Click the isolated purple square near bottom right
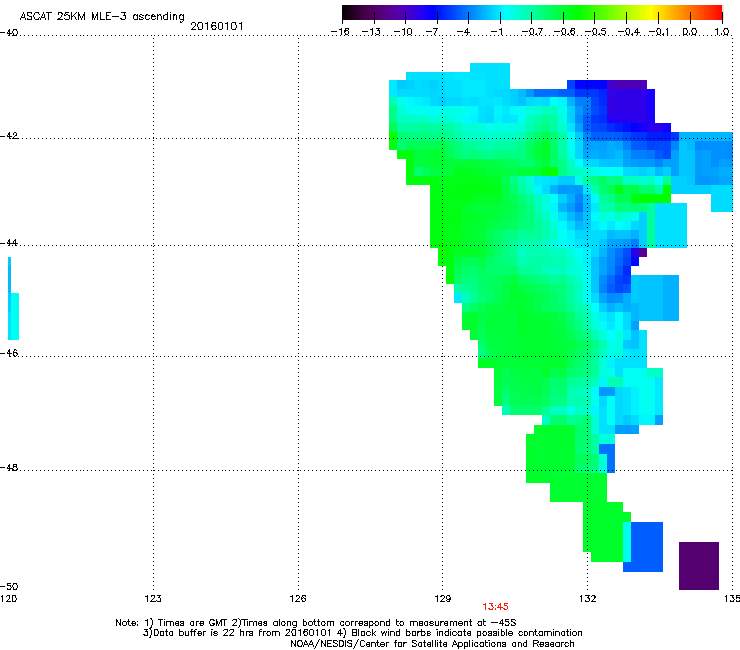The width and height of the screenshot is (740, 650). (699, 566)
